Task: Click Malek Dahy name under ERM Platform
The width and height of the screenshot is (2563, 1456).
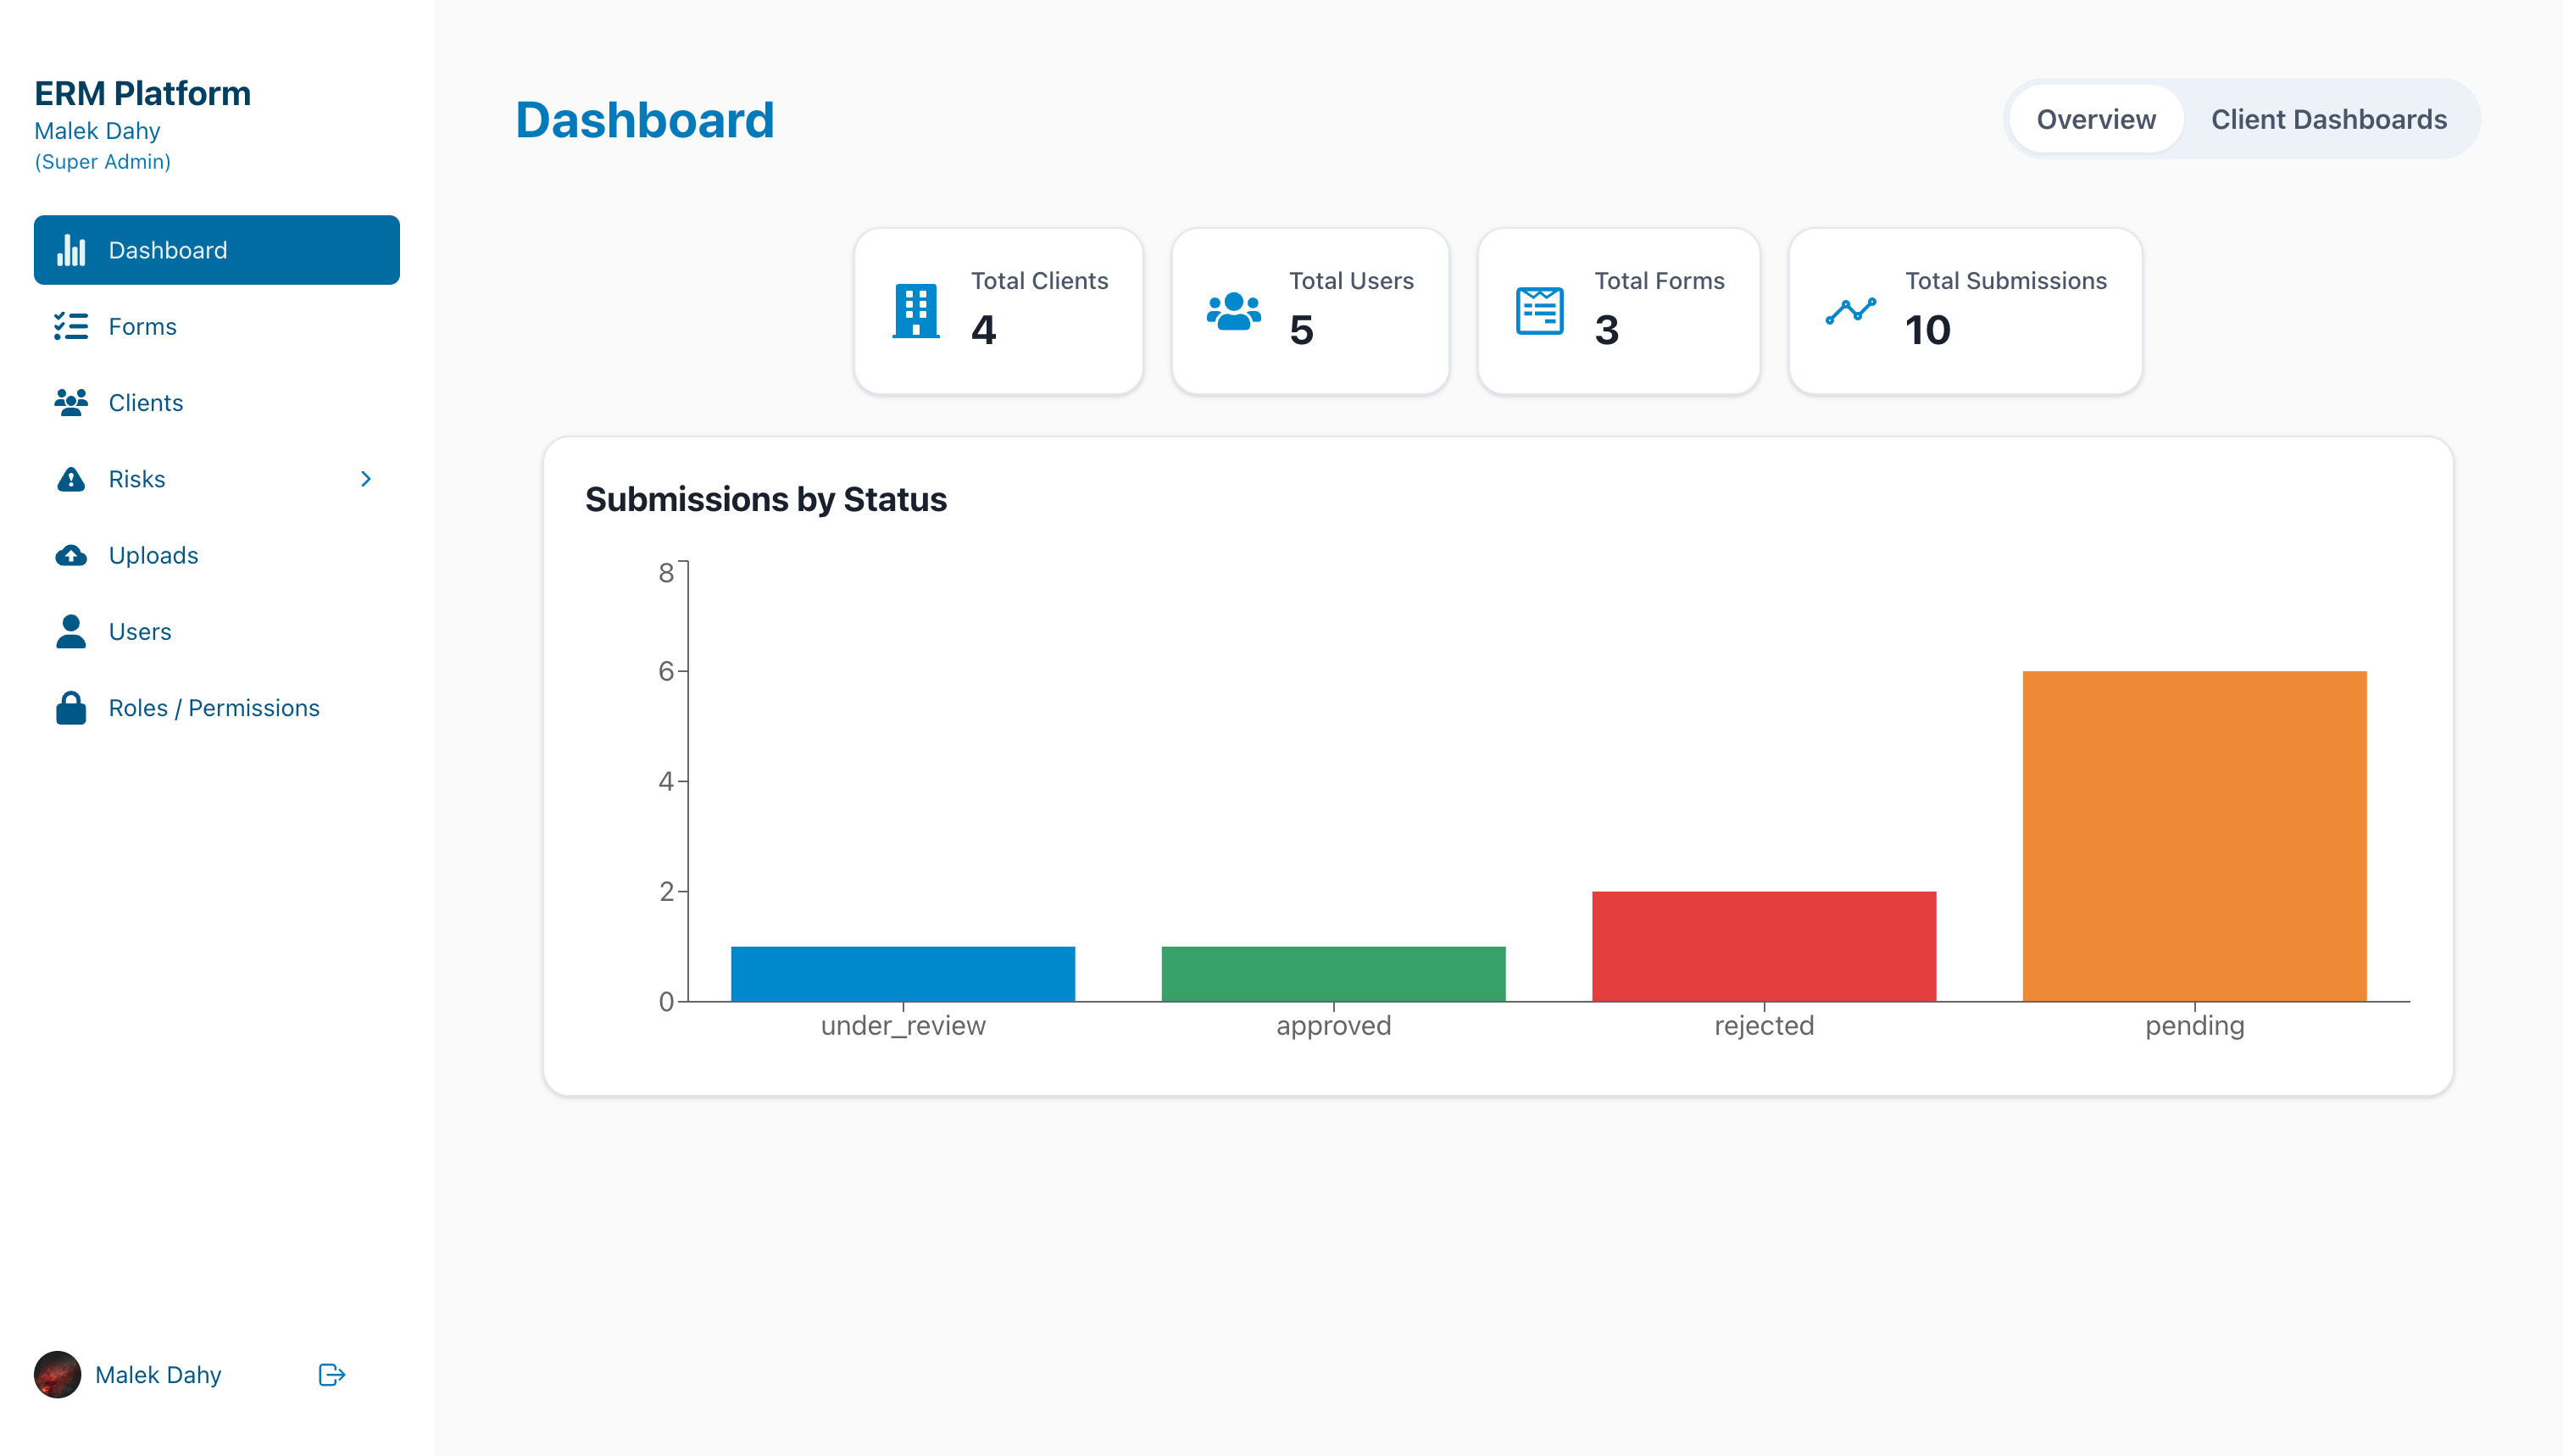Action: click(x=97, y=131)
